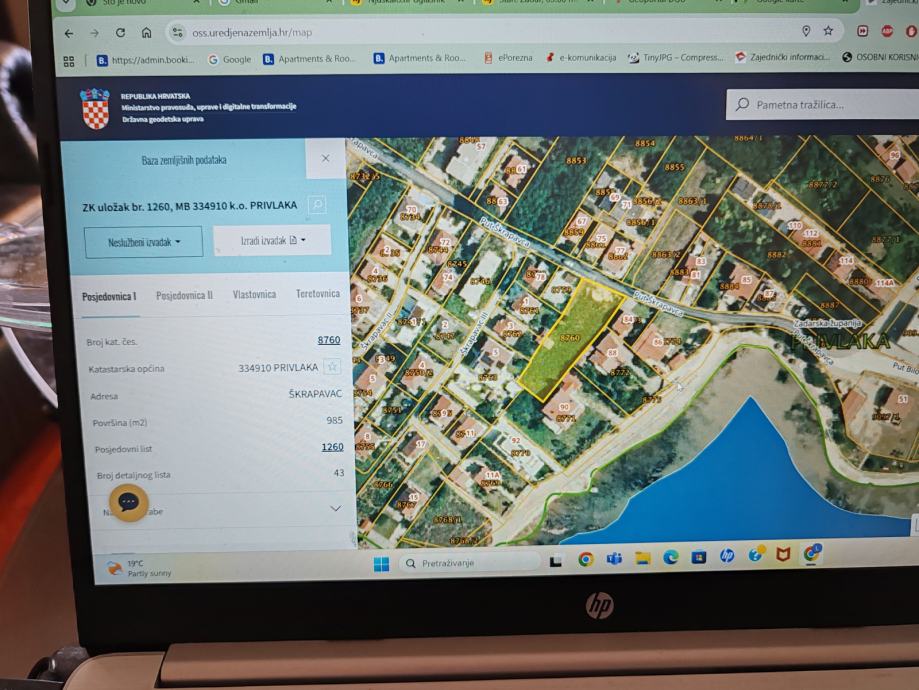Image resolution: width=919 pixels, height=690 pixels.
Task: Bookmark this page with the star icon
Action: tap(828, 30)
